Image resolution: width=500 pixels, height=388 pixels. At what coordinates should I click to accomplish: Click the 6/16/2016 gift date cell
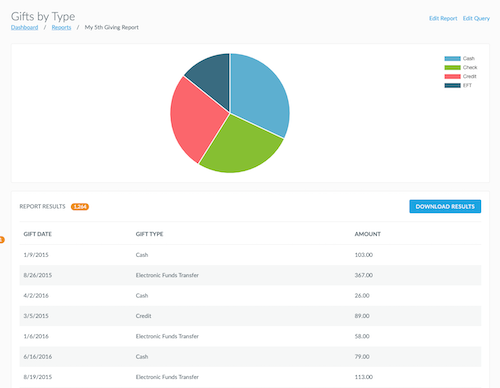[x=37, y=356]
